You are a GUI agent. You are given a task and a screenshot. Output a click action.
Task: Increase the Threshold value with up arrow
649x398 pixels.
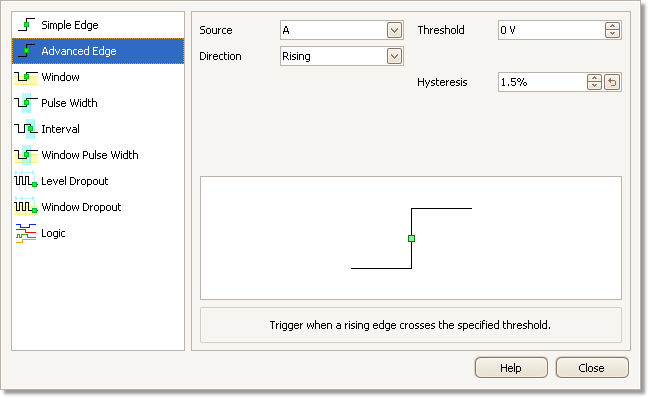[612, 26]
